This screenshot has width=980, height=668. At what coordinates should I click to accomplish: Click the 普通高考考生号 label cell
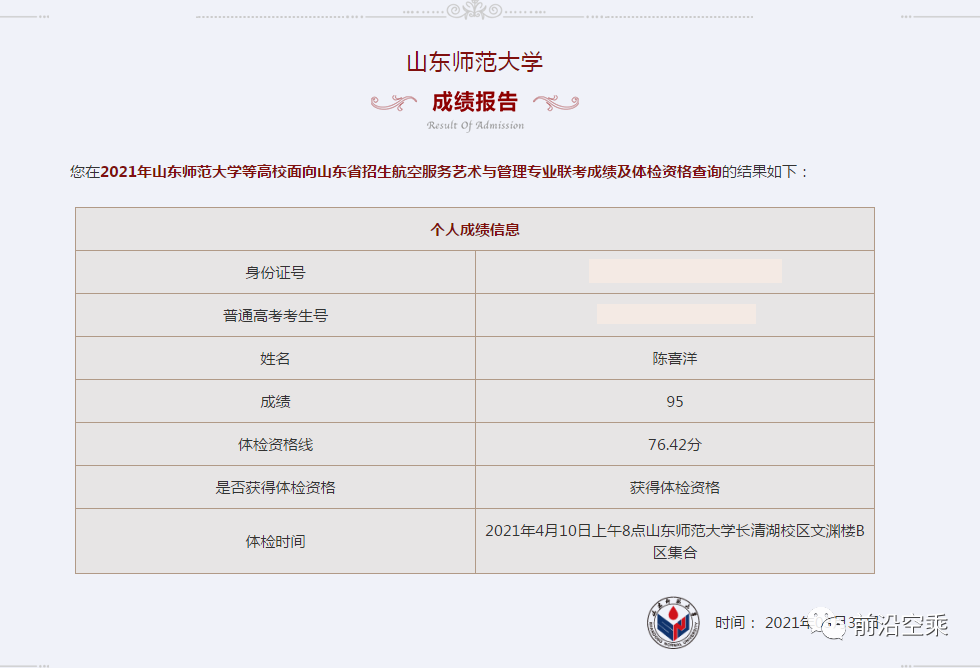[276, 316]
